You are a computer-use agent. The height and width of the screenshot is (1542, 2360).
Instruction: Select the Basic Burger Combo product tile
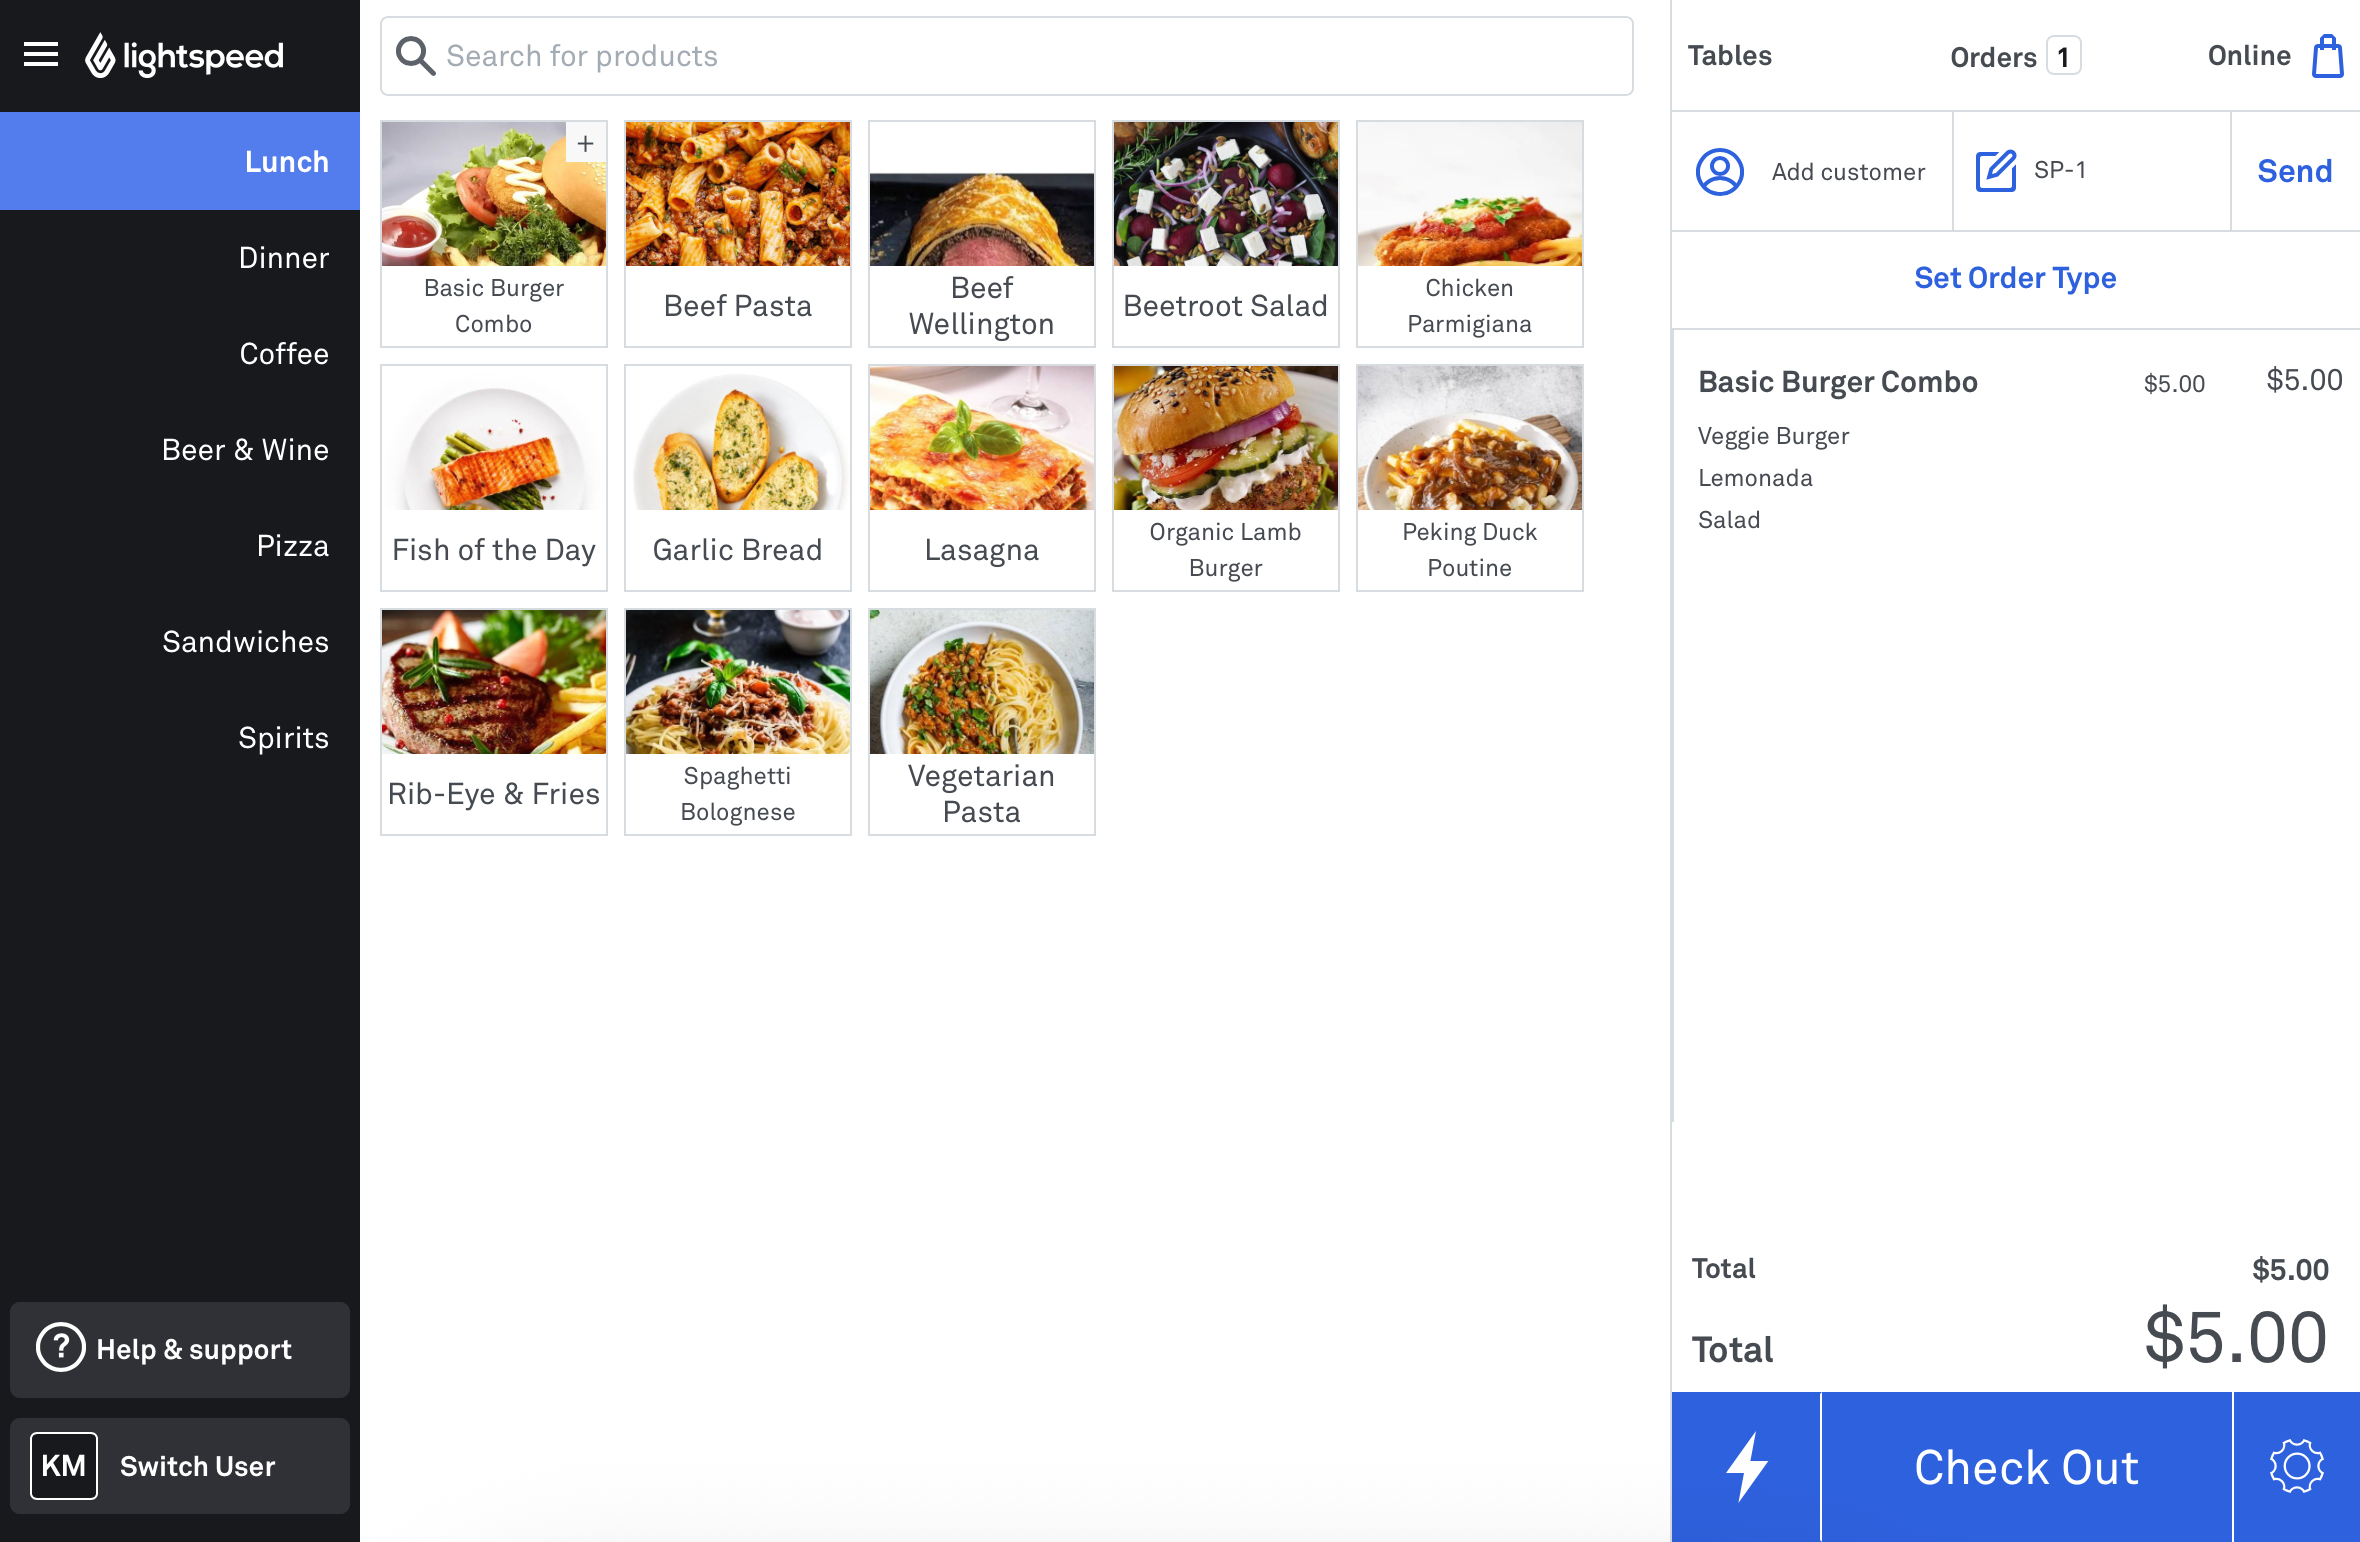pyautogui.click(x=494, y=234)
